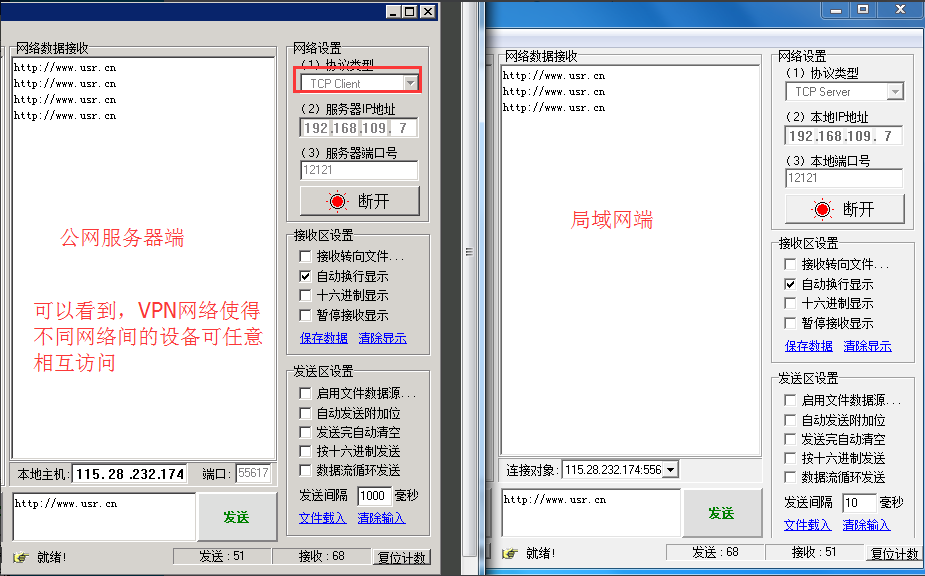The width and height of the screenshot is (925, 576).
Task: Uncheck 自动换行显示 auto-newline on left window
Action: 303,276
